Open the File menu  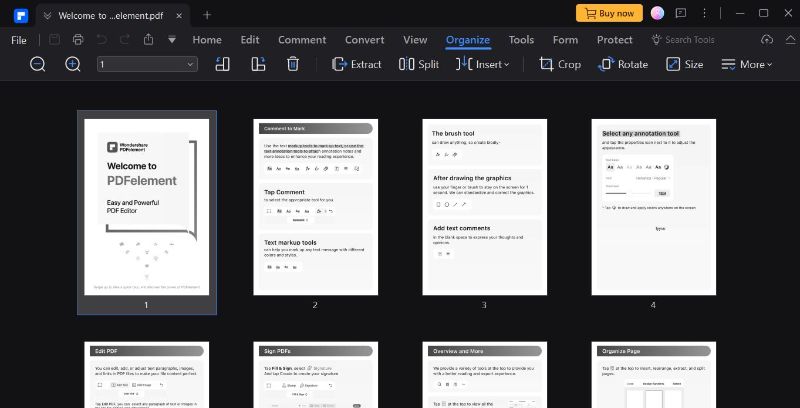coord(19,40)
